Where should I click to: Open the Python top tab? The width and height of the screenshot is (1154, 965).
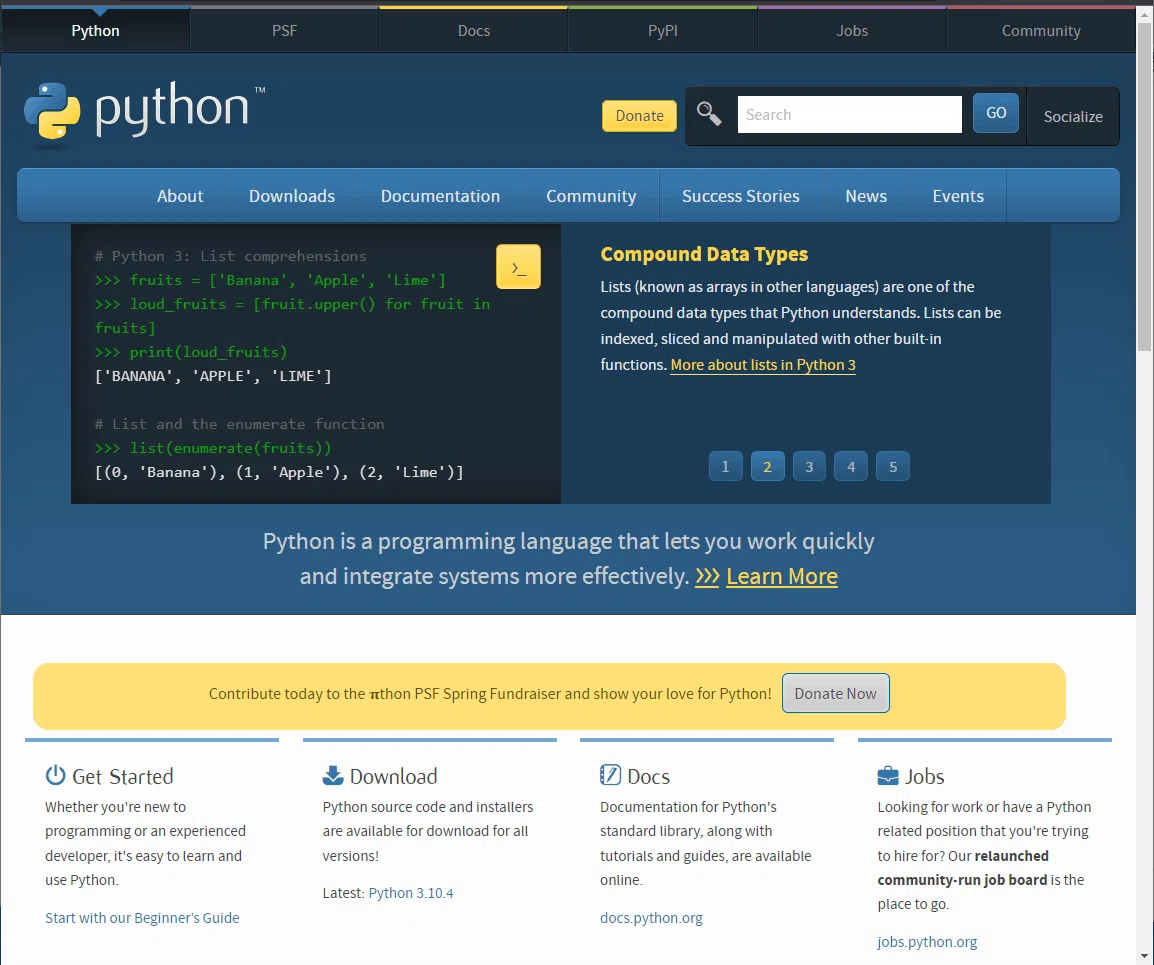95,30
